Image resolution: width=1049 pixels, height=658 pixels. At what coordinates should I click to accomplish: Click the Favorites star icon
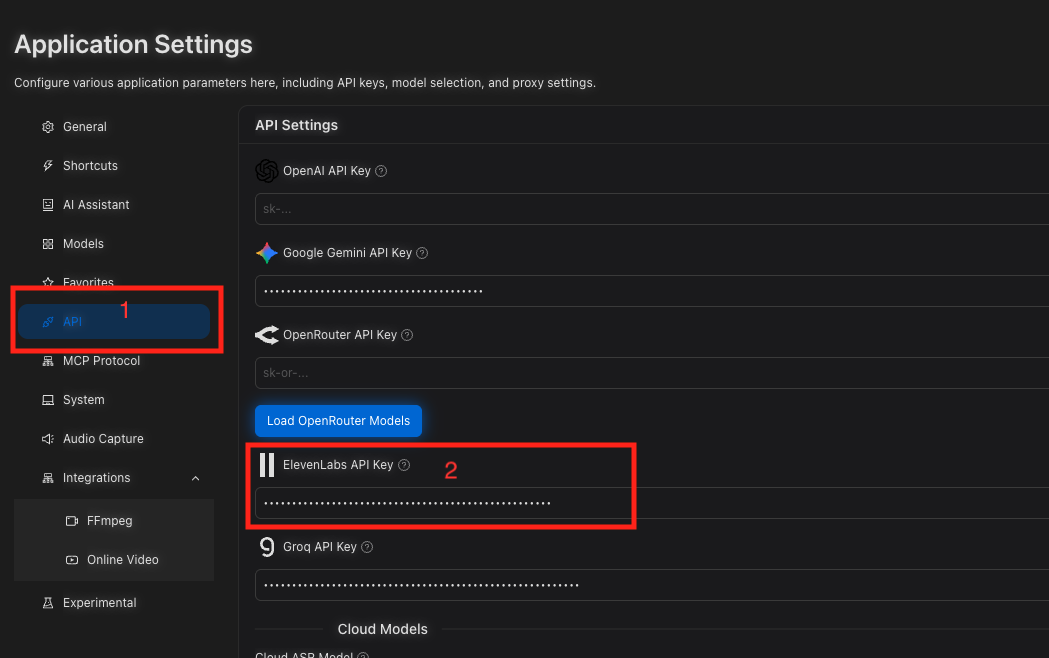48,283
